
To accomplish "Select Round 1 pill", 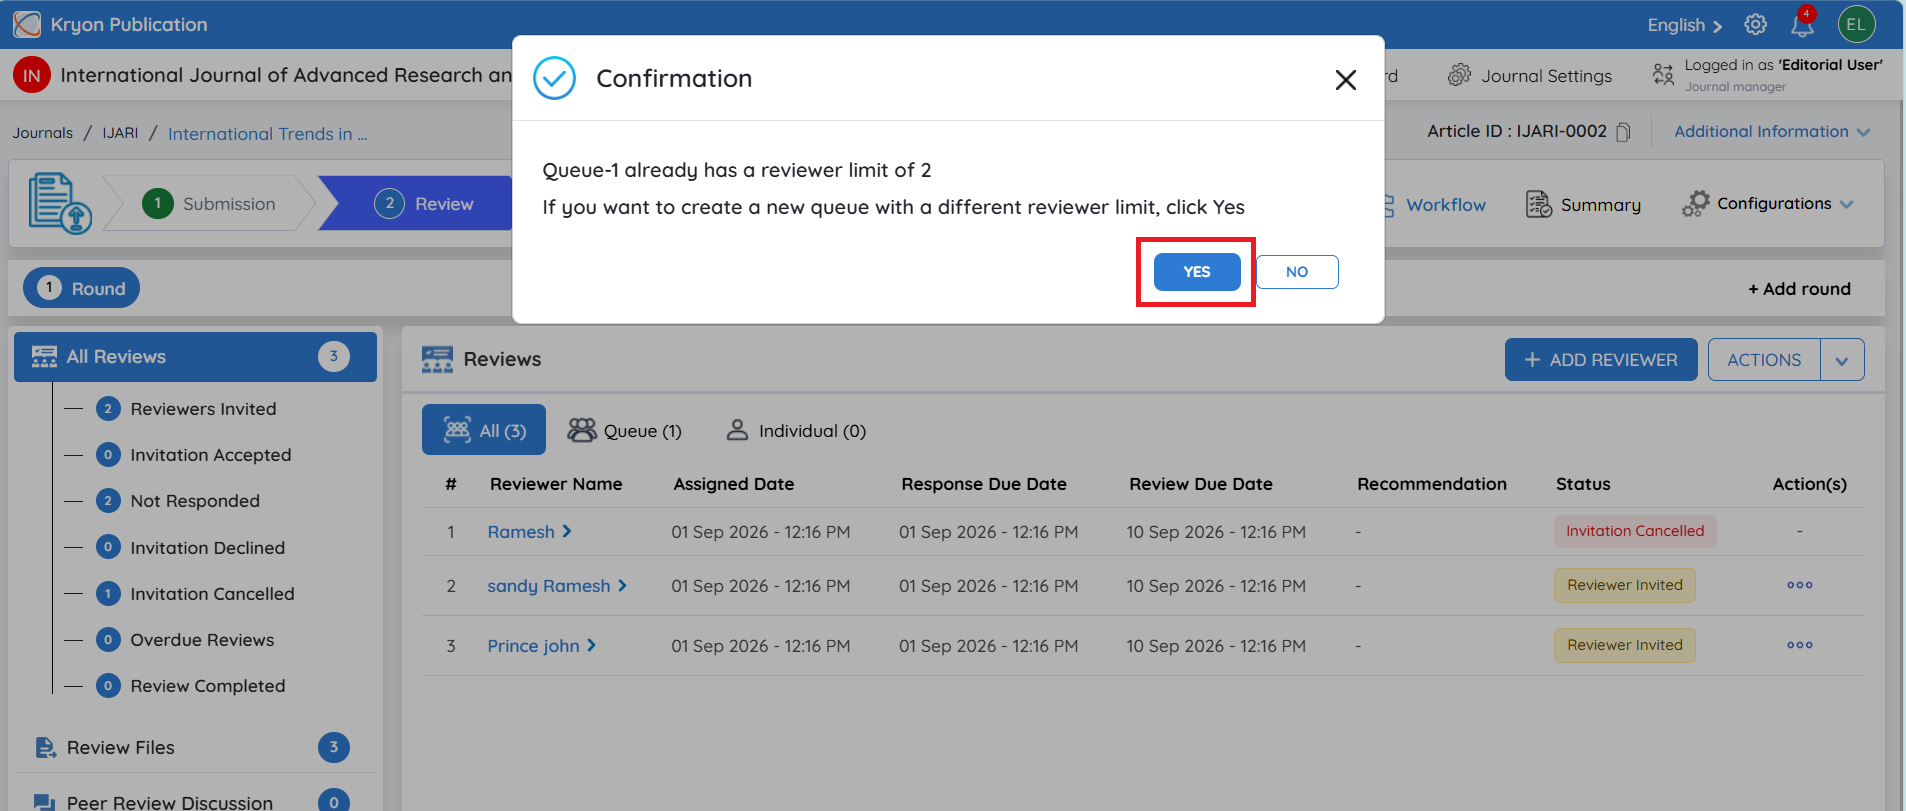I will pos(81,288).
